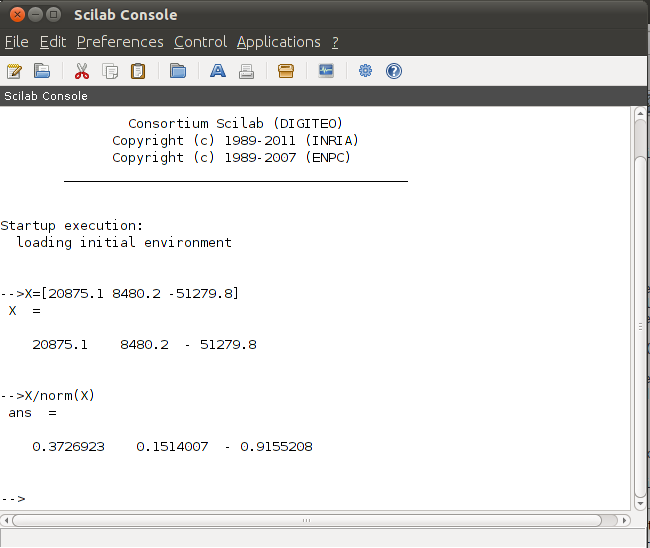The height and width of the screenshot is (548, 650).
Task: Click the Open file toolbar icon
Action: coord(42,71)
